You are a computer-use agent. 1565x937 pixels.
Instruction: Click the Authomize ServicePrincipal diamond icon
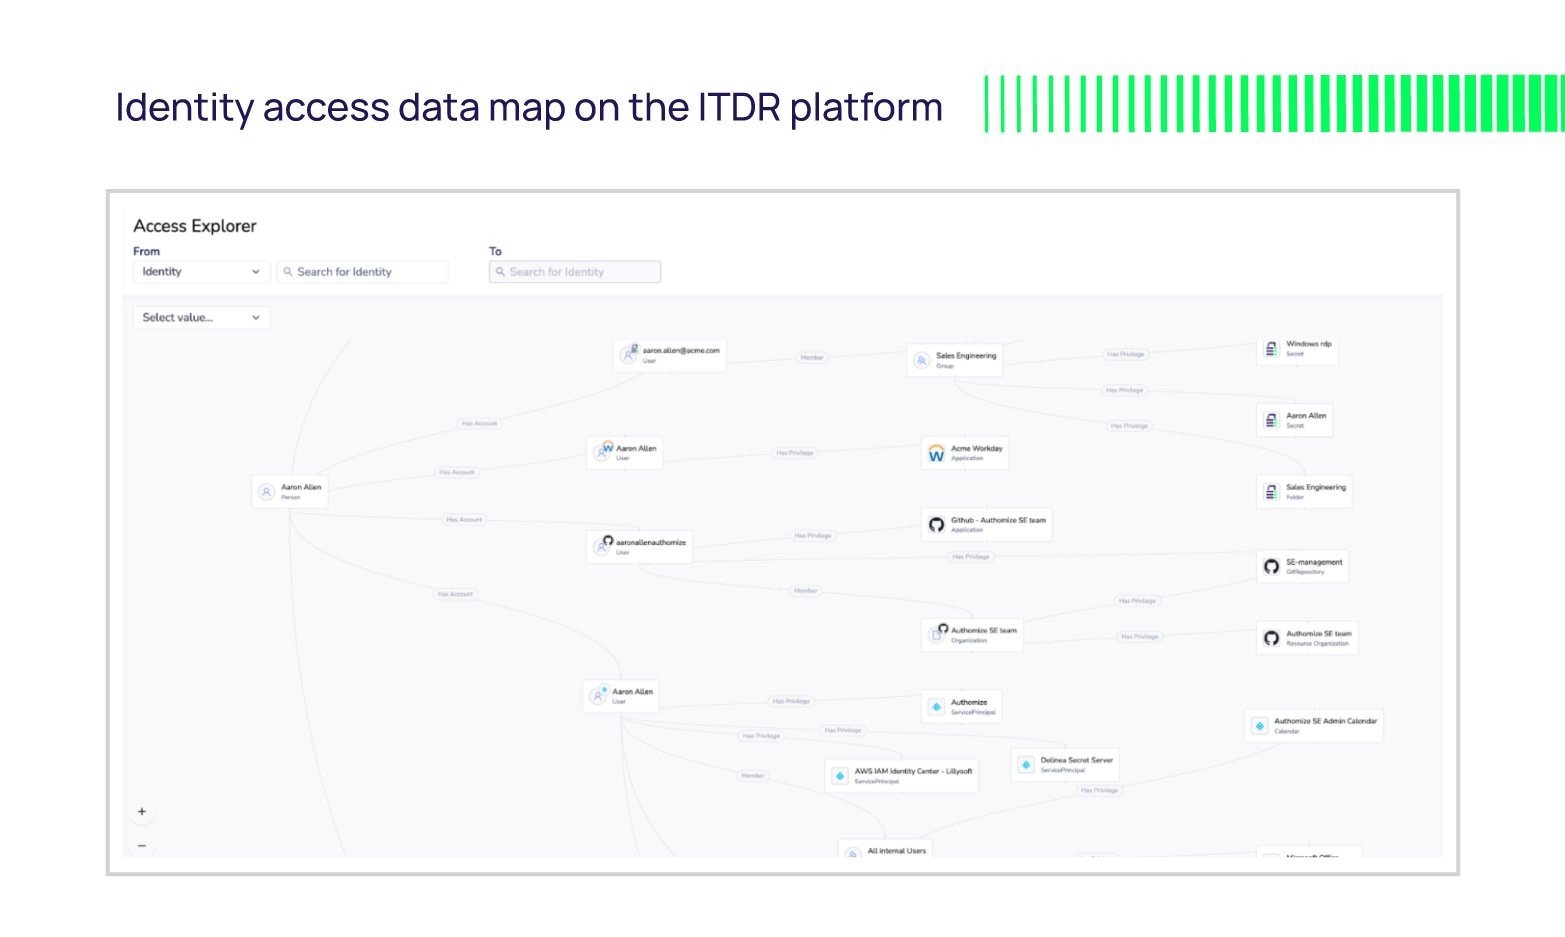(x=935, y=705)
